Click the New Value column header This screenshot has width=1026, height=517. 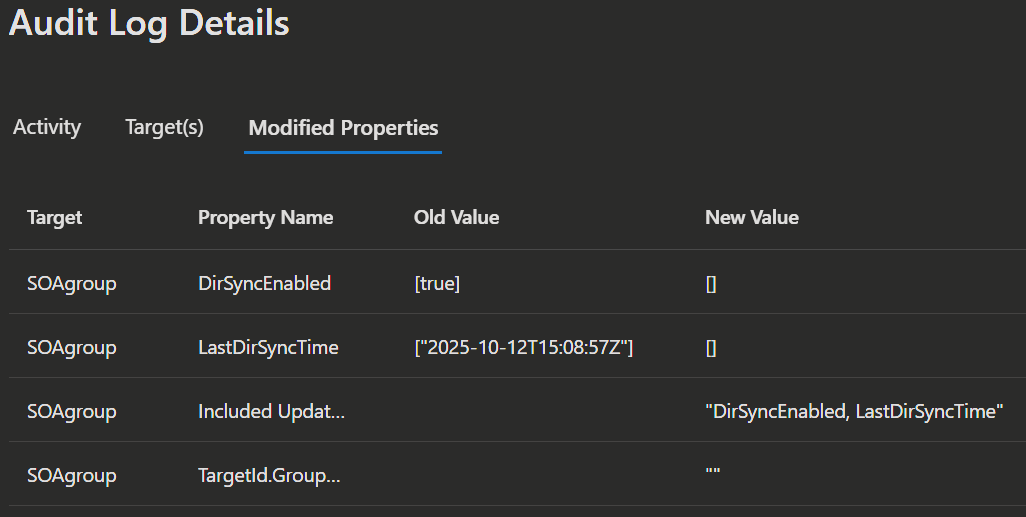[751, 218]
